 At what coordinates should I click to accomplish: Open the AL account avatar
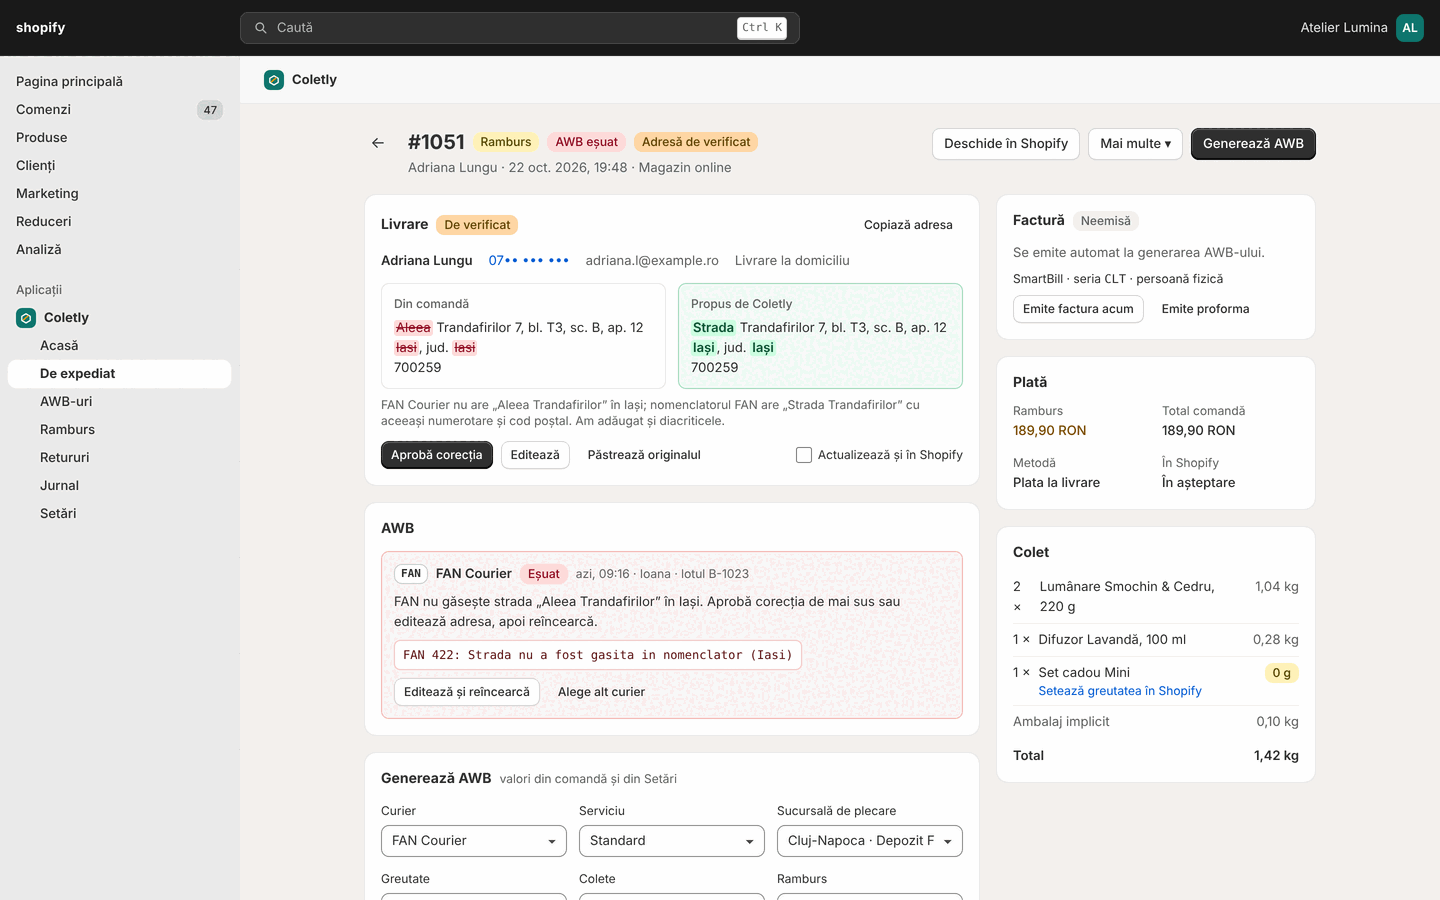point(1410,28)
